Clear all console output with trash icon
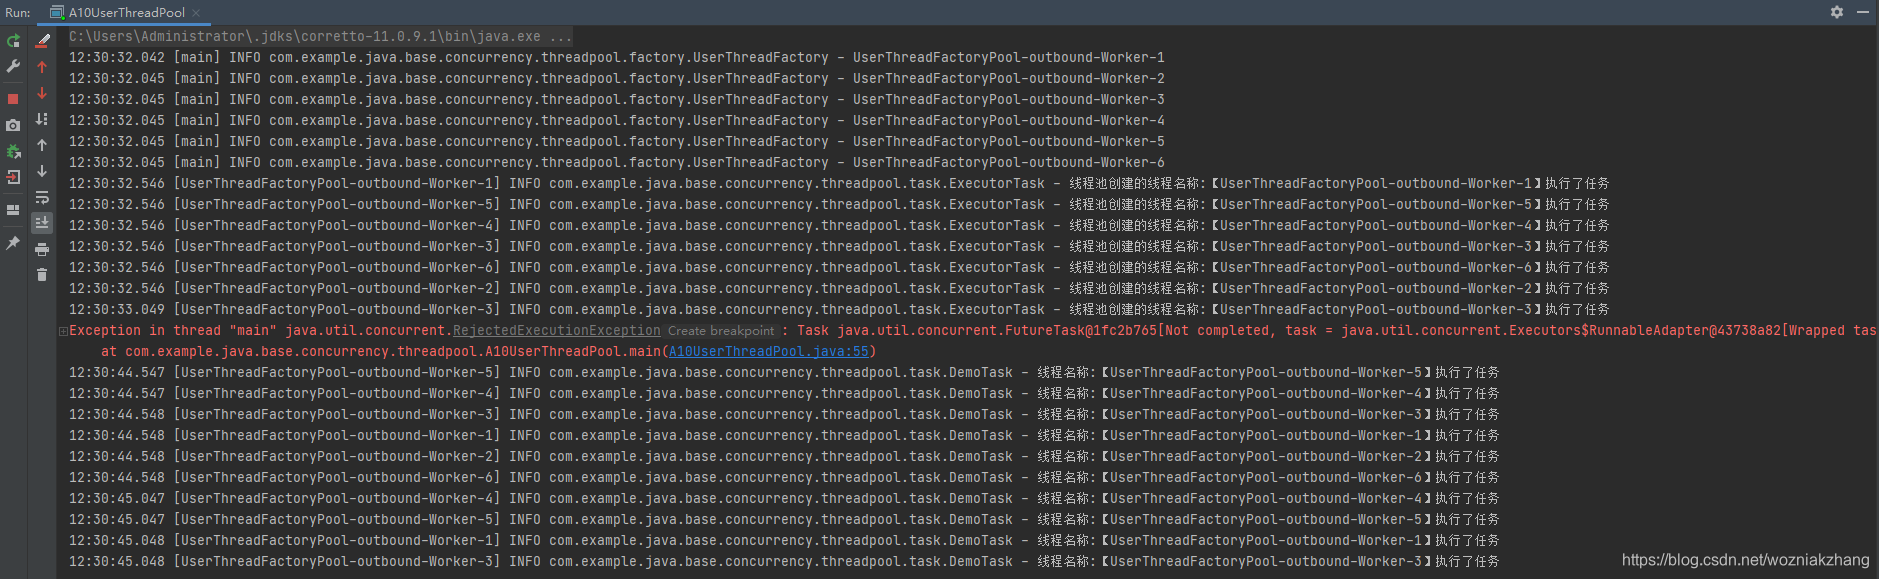The image size is (1879, 579). [x=42, y=275]
